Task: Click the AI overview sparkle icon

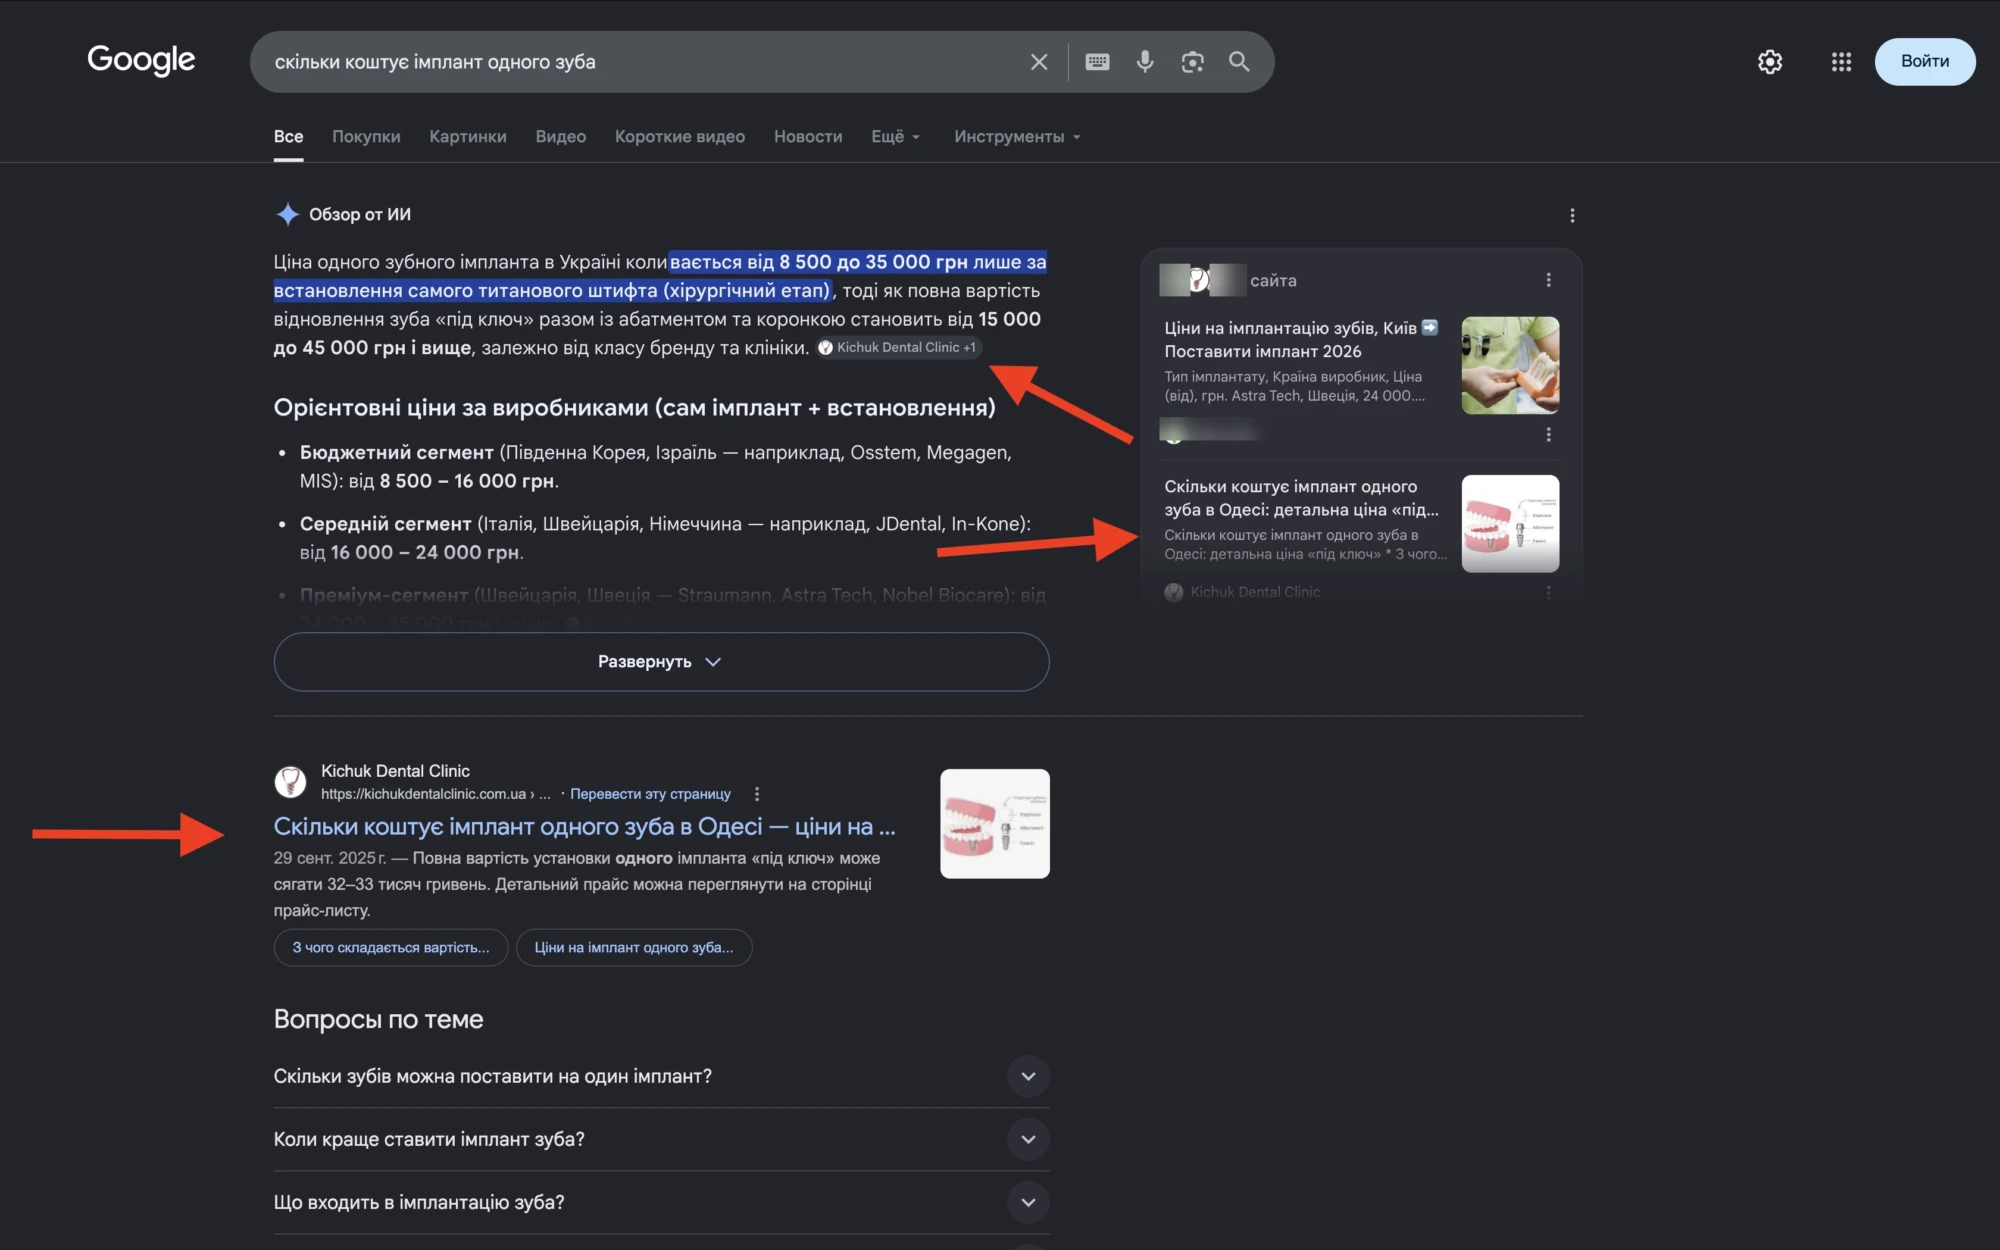Action: 287,214
